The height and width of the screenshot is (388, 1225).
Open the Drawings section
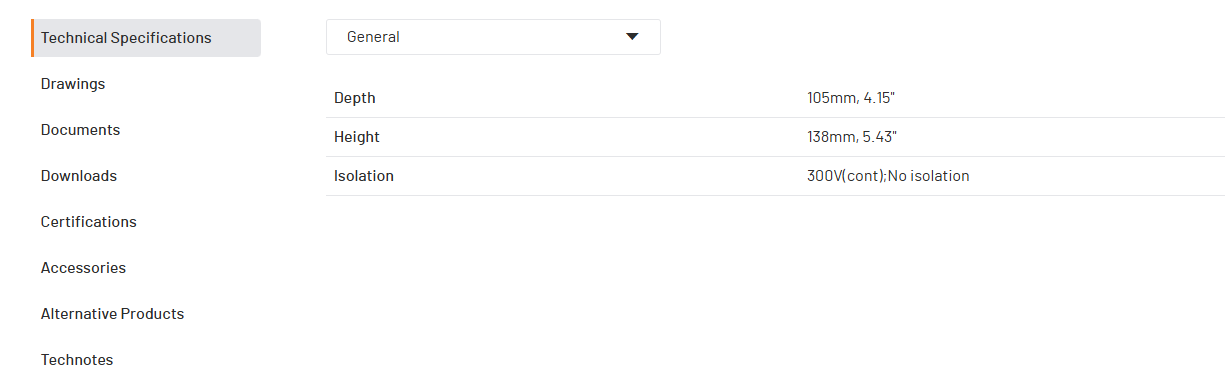[x=73, y=84]
